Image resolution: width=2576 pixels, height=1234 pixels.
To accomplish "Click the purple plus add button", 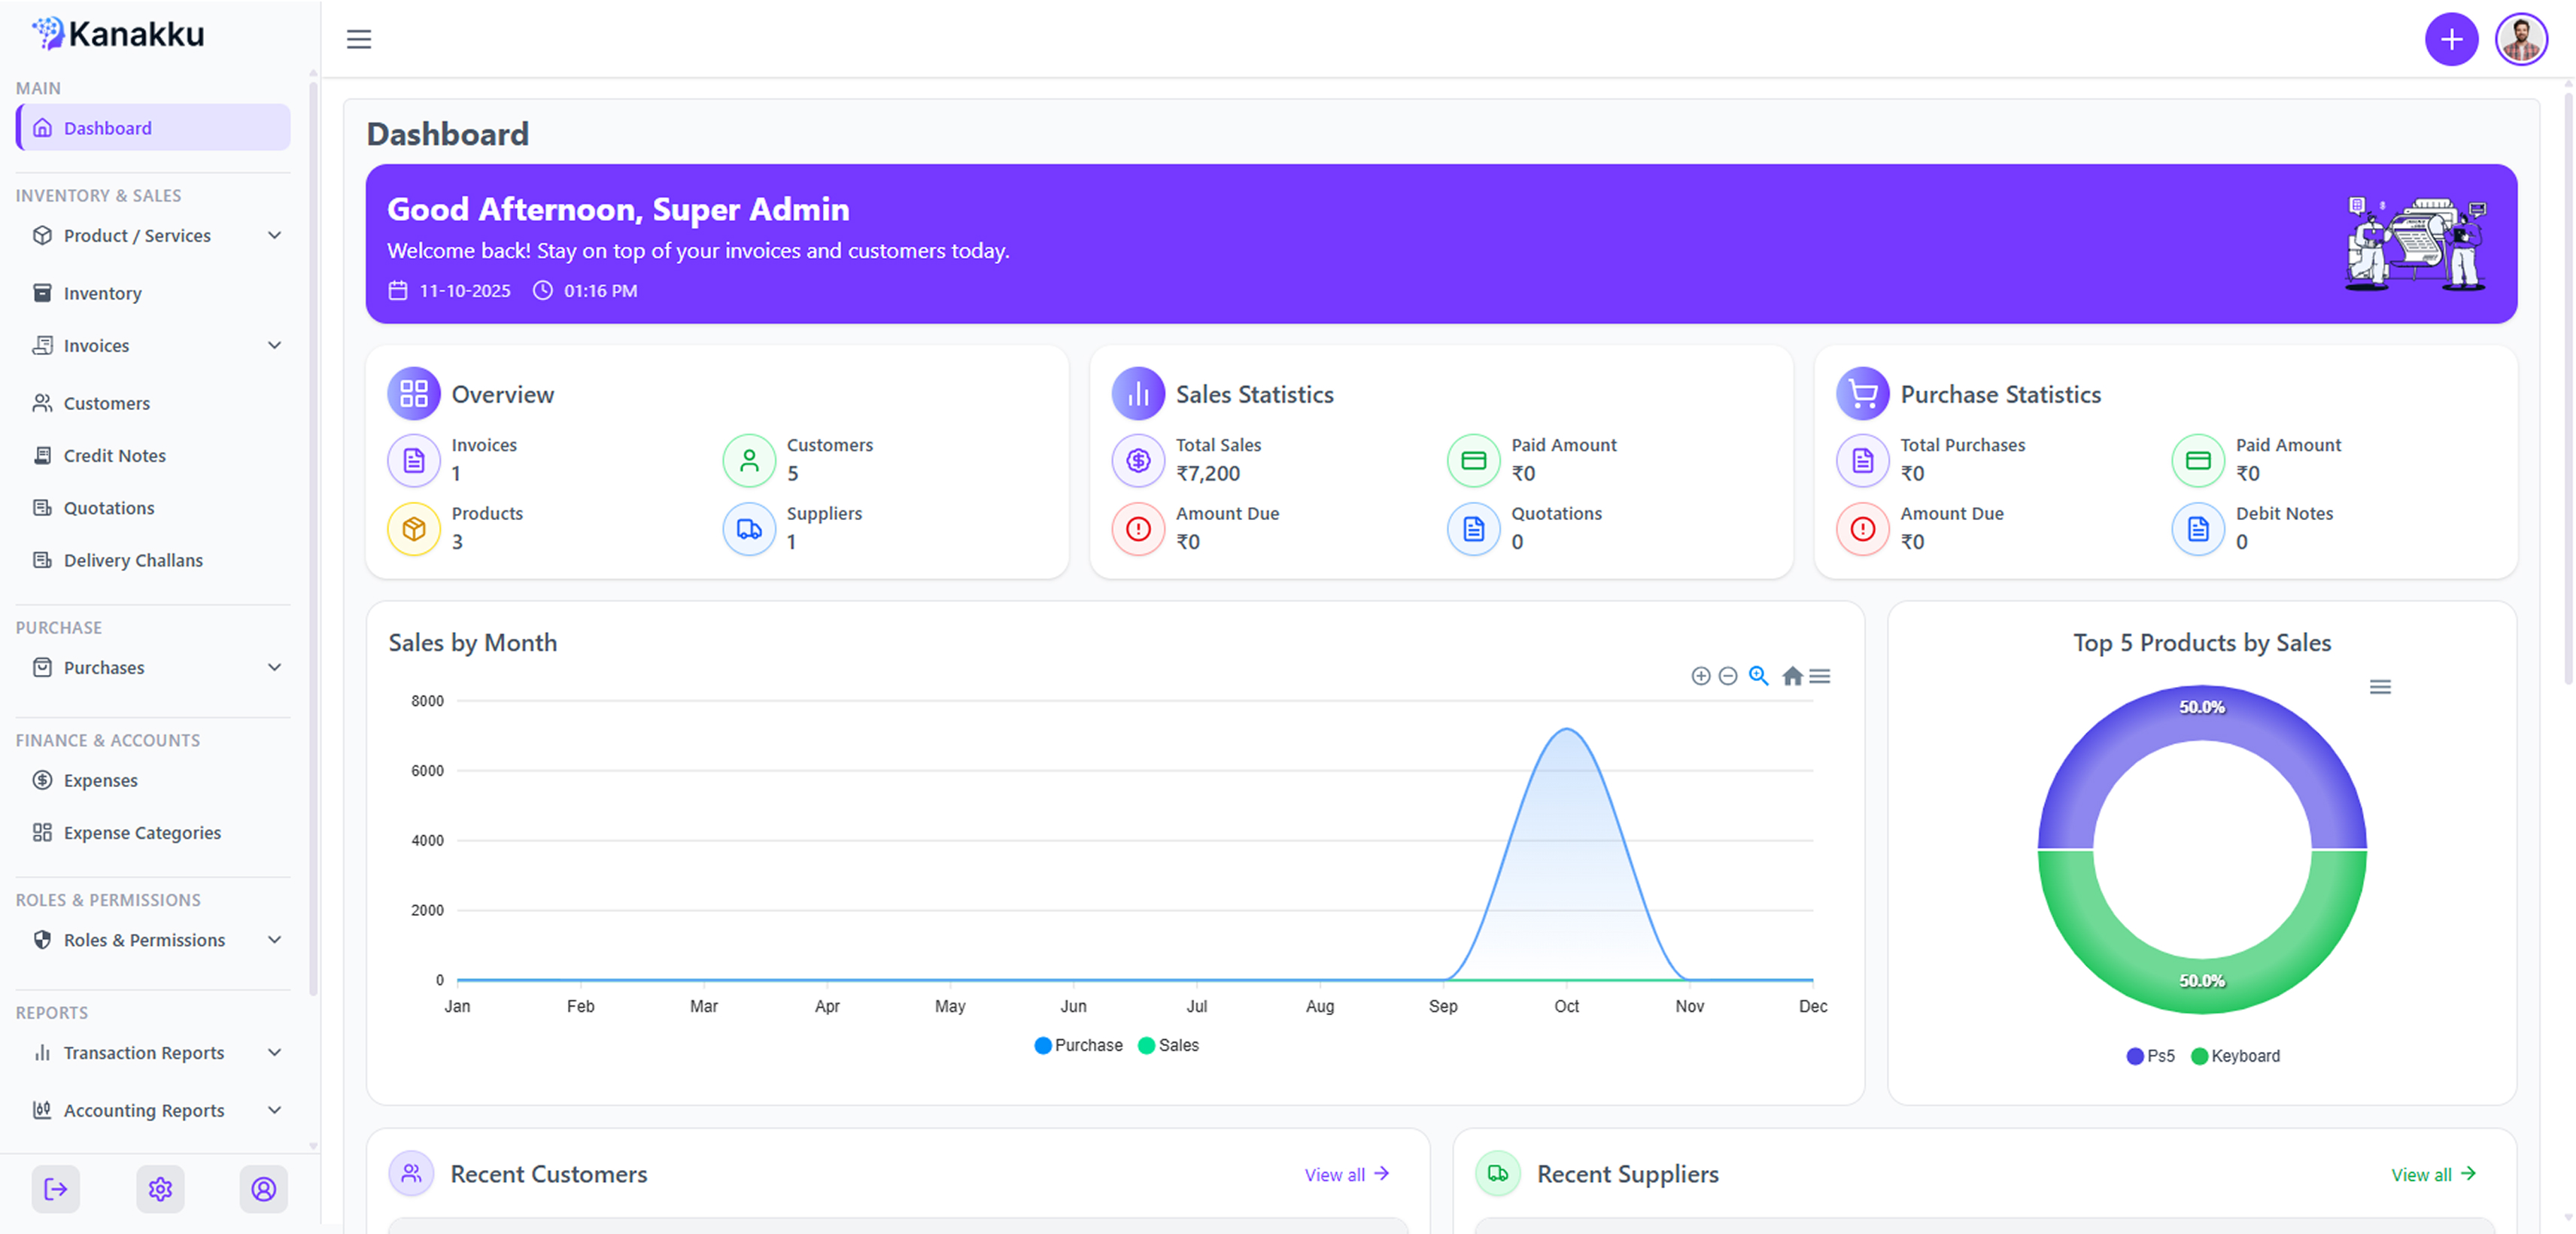I will point(2451,39).
